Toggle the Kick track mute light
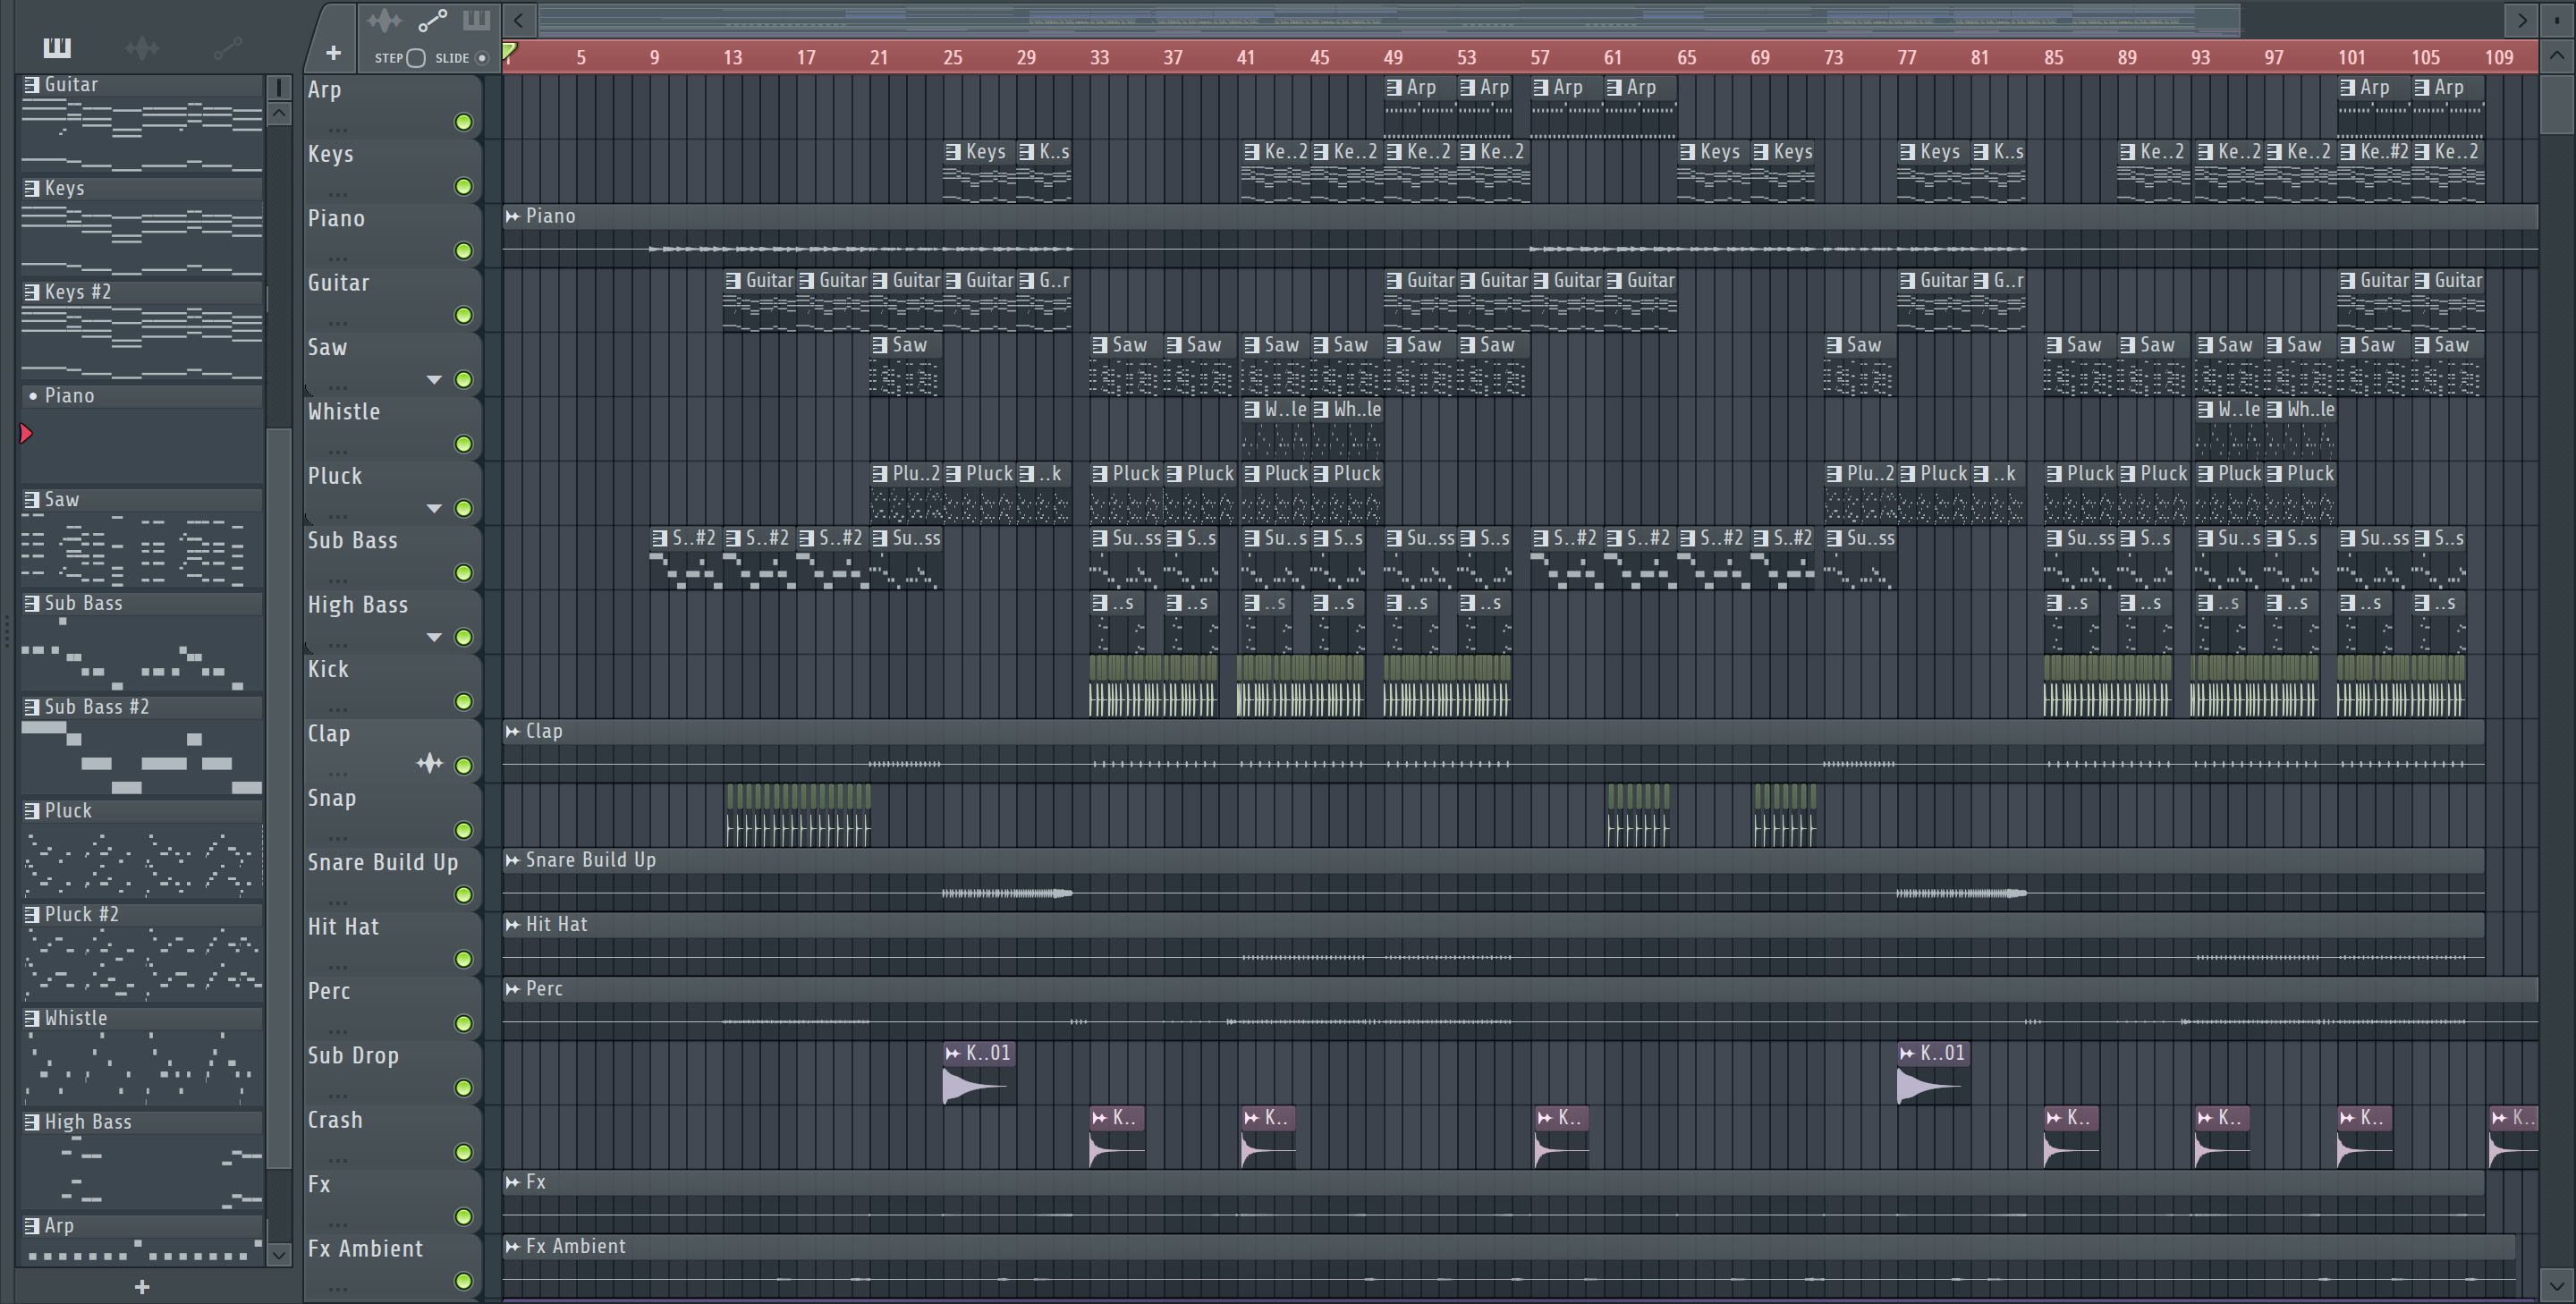Screen dimensions: 2576x1304 coord(463,702)
